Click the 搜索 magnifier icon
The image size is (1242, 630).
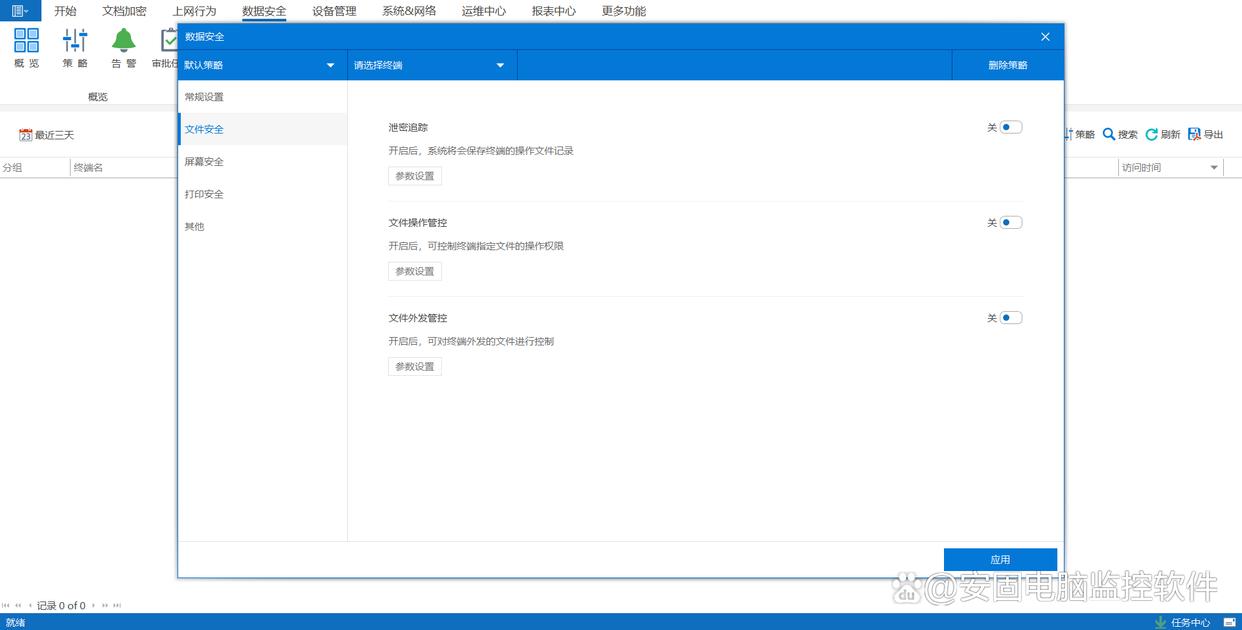(1109, 134)
